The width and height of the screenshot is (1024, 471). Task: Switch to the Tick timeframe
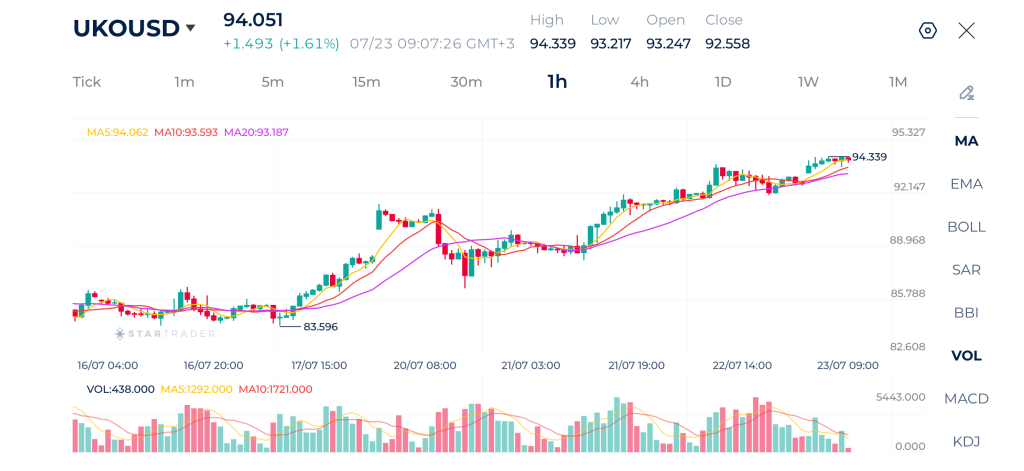pyautogui.click(x=87, y=82)
